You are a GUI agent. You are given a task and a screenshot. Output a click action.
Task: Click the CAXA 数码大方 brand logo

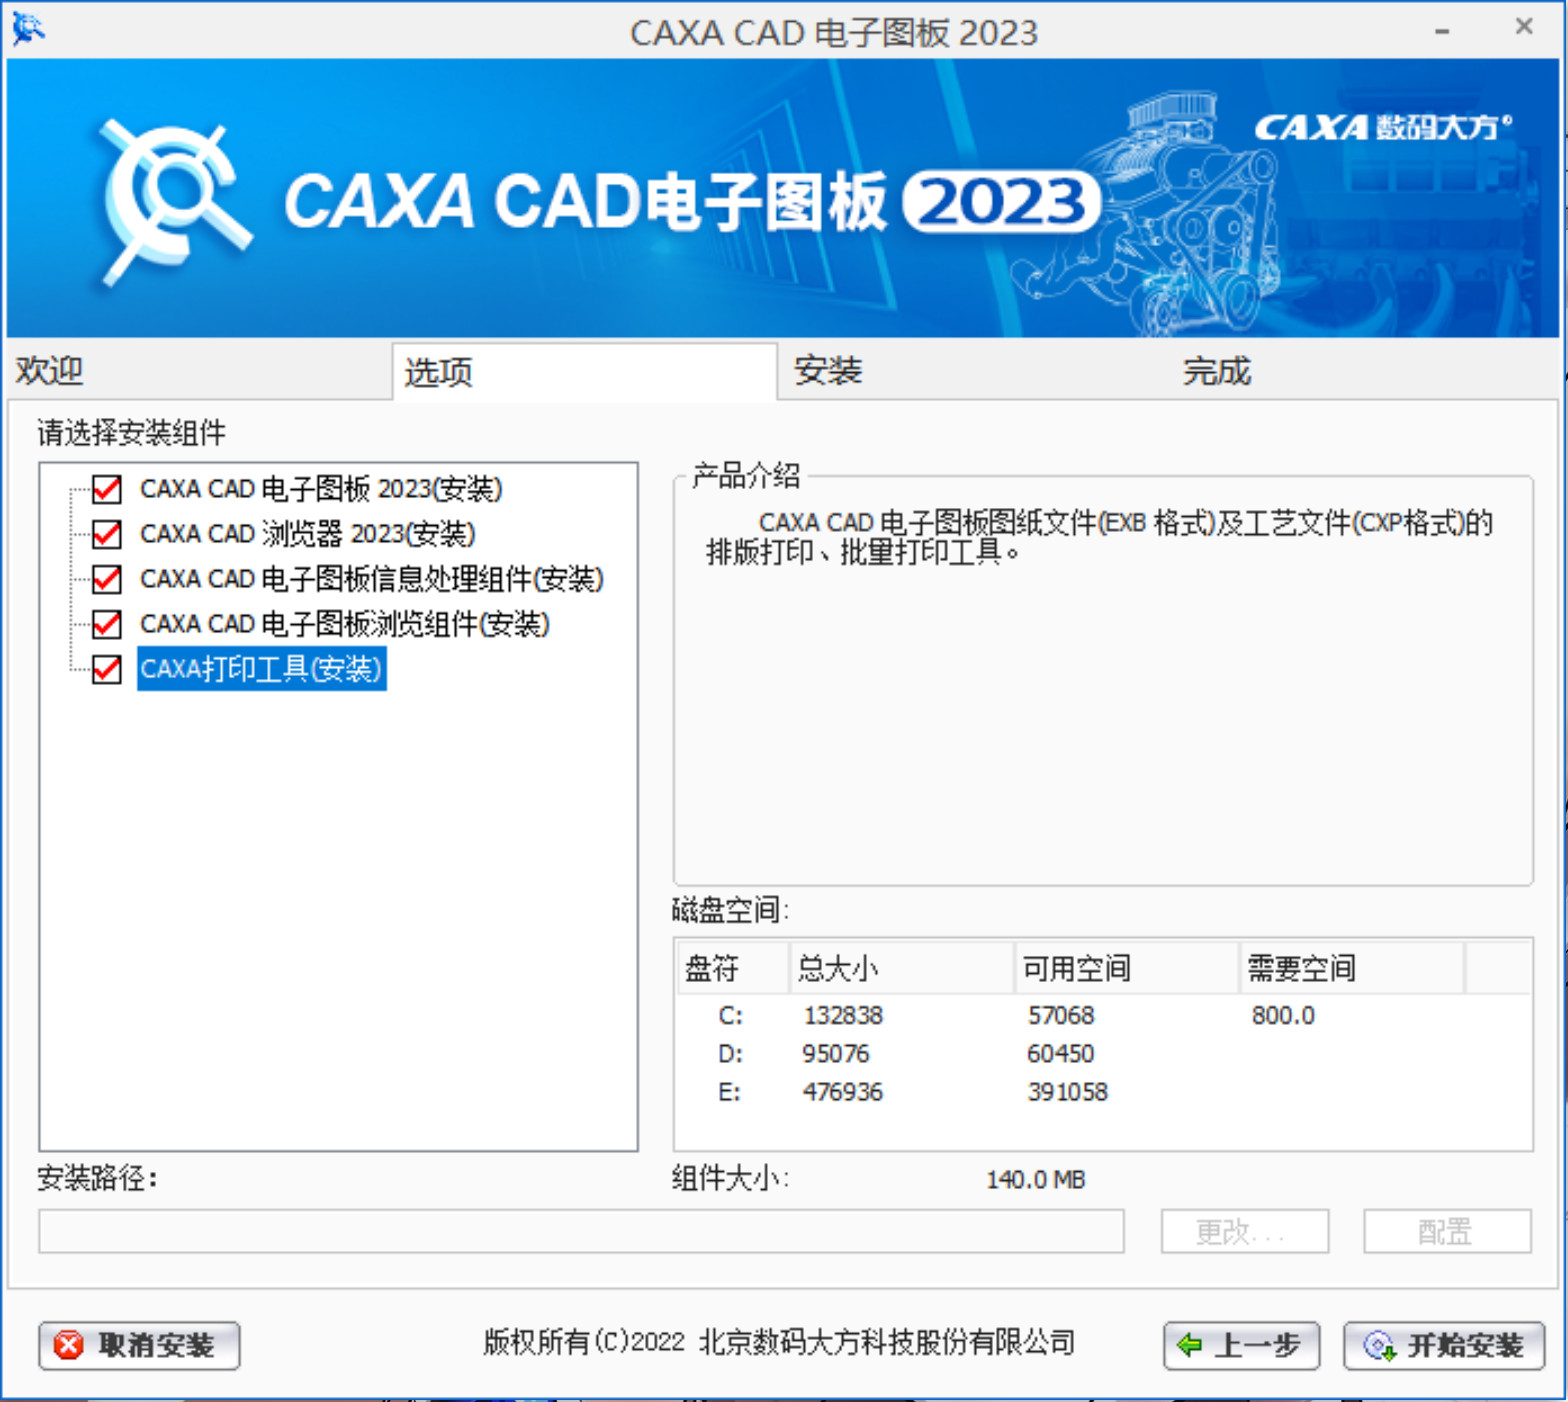tap(1381, 128)
